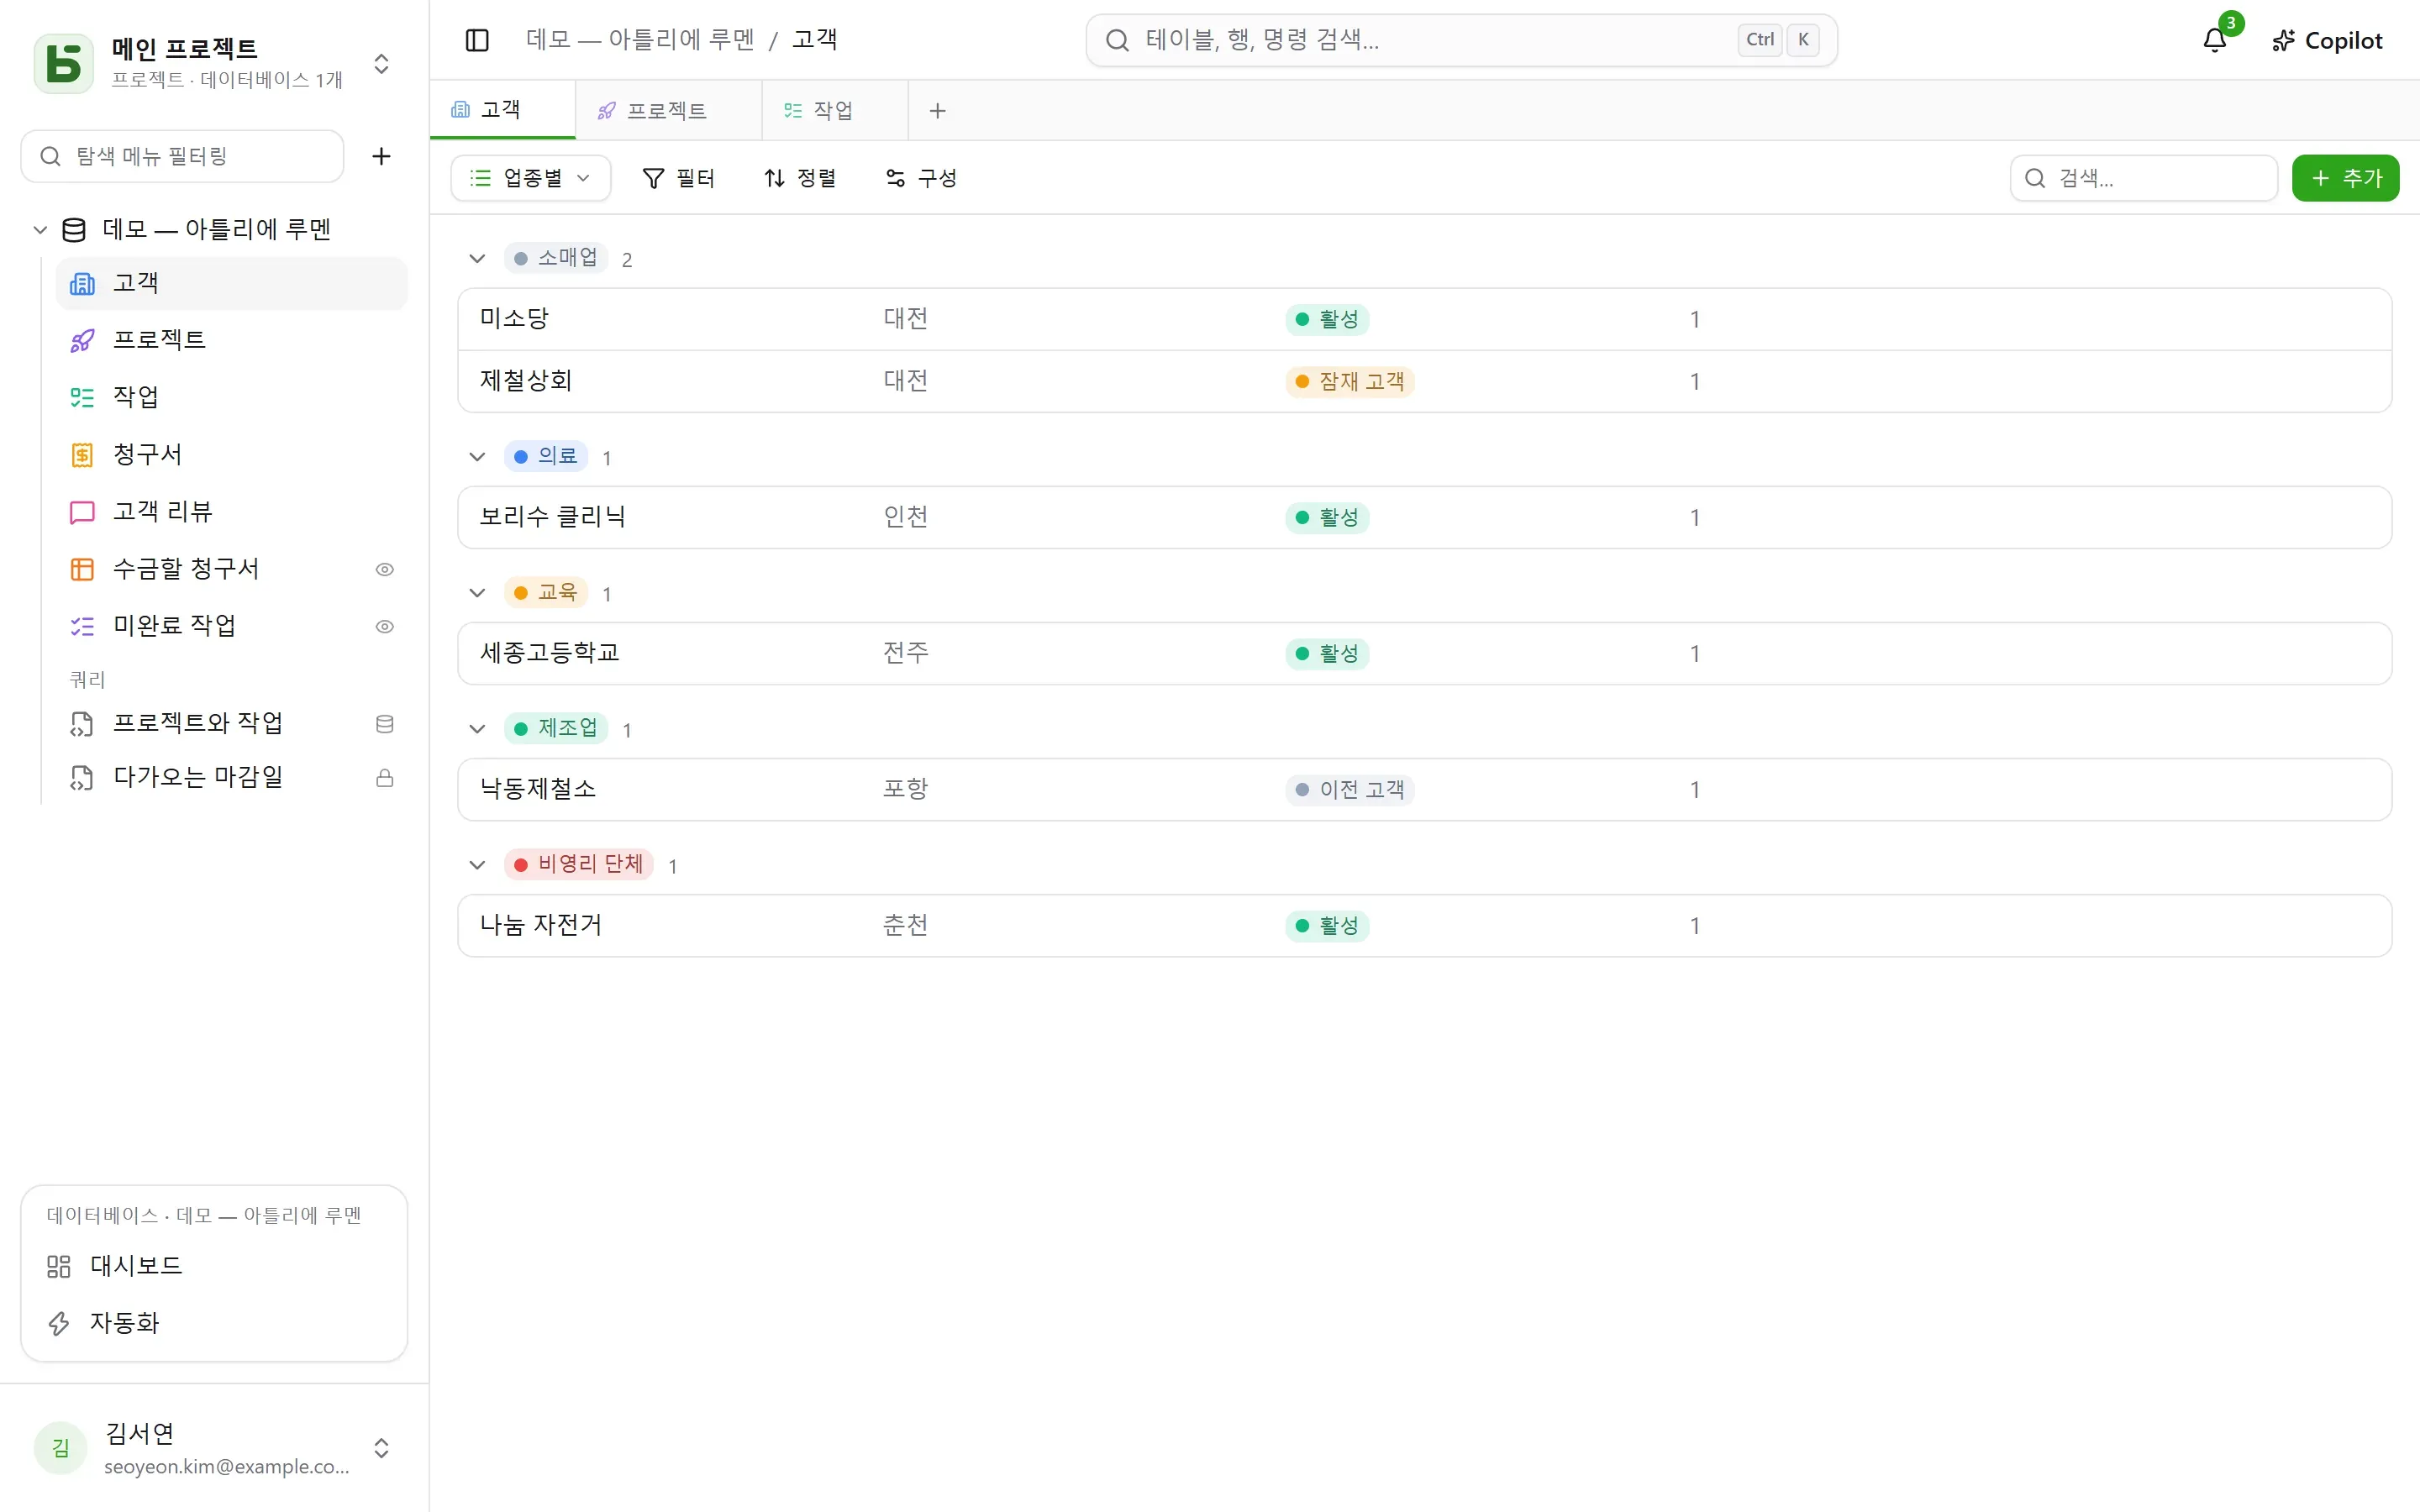Image resolution: width=2420 pixels, height=1512 pixels.
Task: Open Copilot assistant
Action: (x=2327, y=40)
